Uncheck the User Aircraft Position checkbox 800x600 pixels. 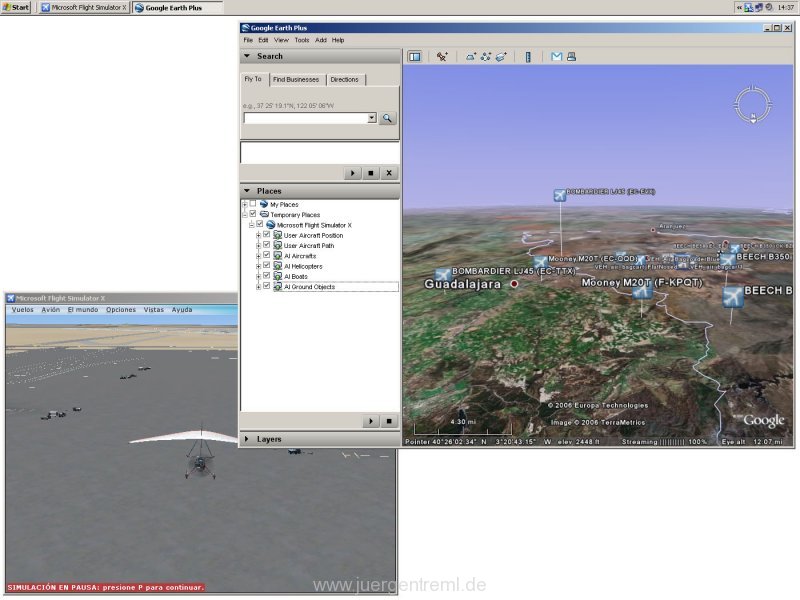pos(266,235)
